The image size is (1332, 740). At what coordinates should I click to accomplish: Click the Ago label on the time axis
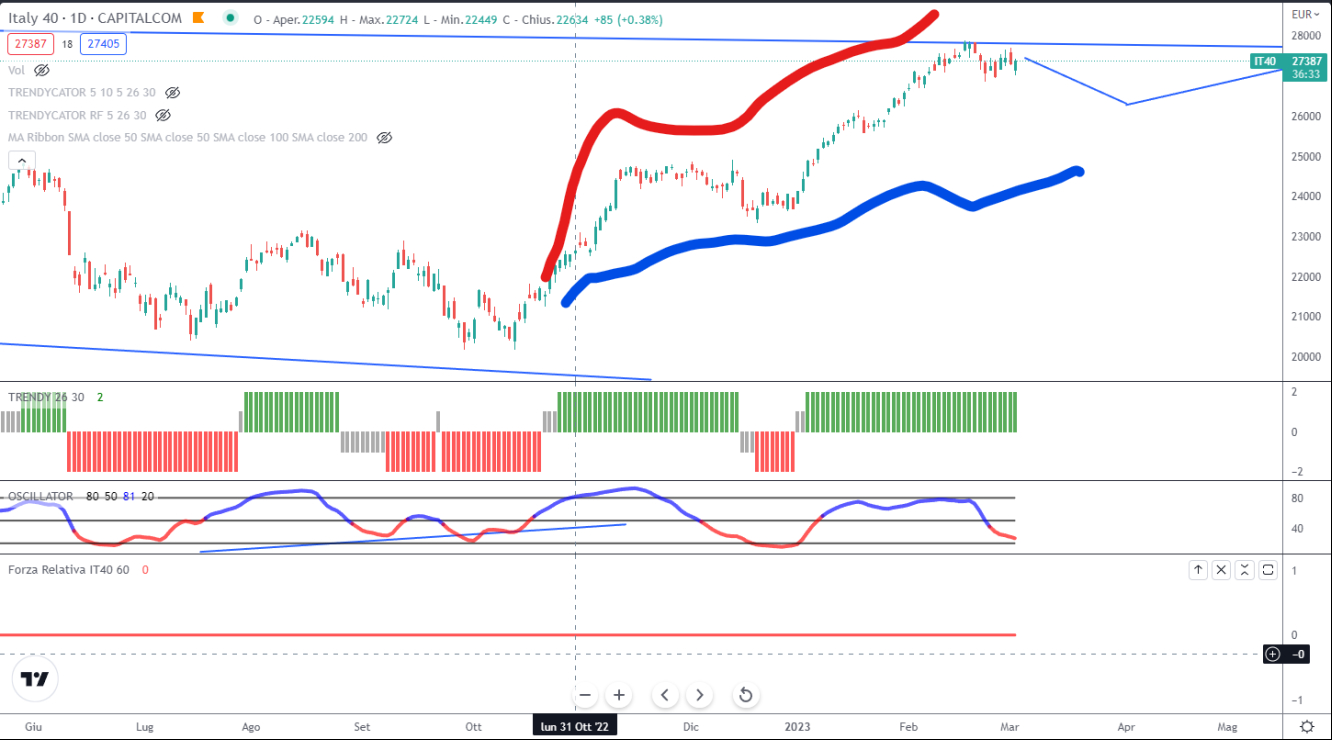(x=251, y=727)
